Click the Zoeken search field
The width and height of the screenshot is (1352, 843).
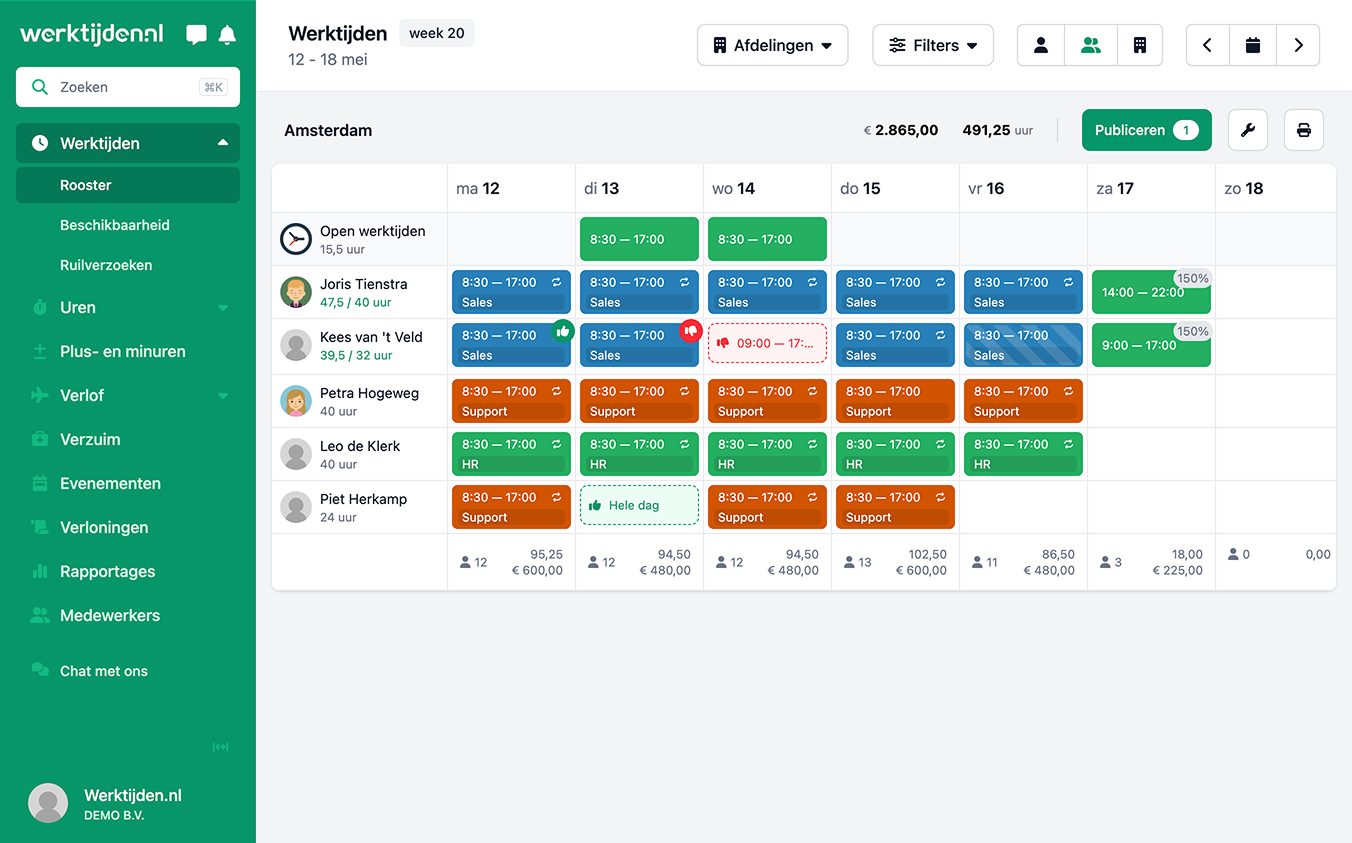128,87
